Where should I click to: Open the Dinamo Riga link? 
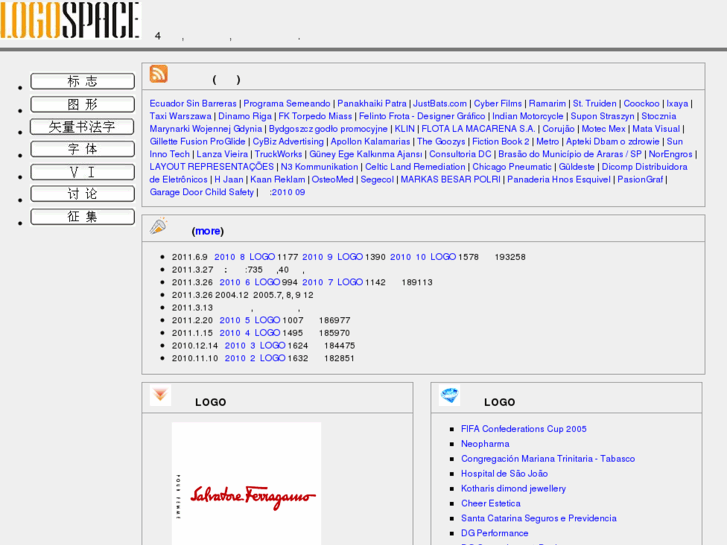pos(245,116)
